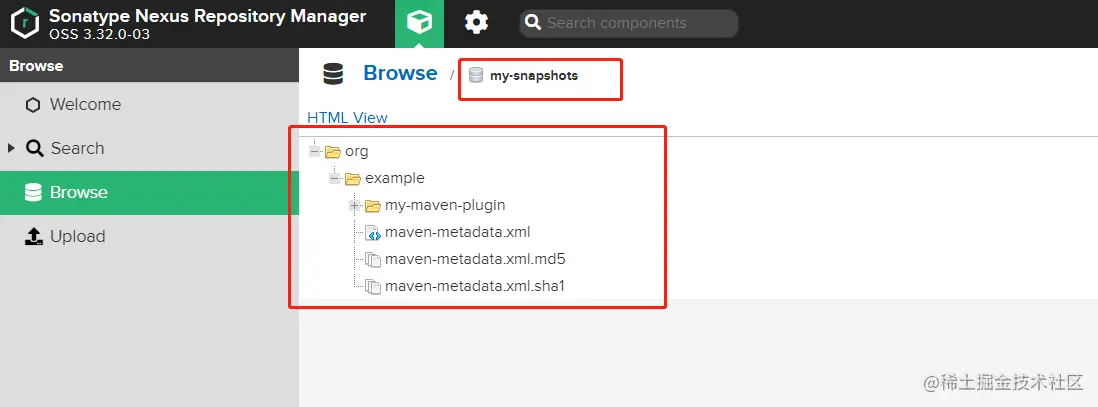Click the Browse database icon beside heading
This screenshot has height=407, width=1098.
[x=333, y=74]
